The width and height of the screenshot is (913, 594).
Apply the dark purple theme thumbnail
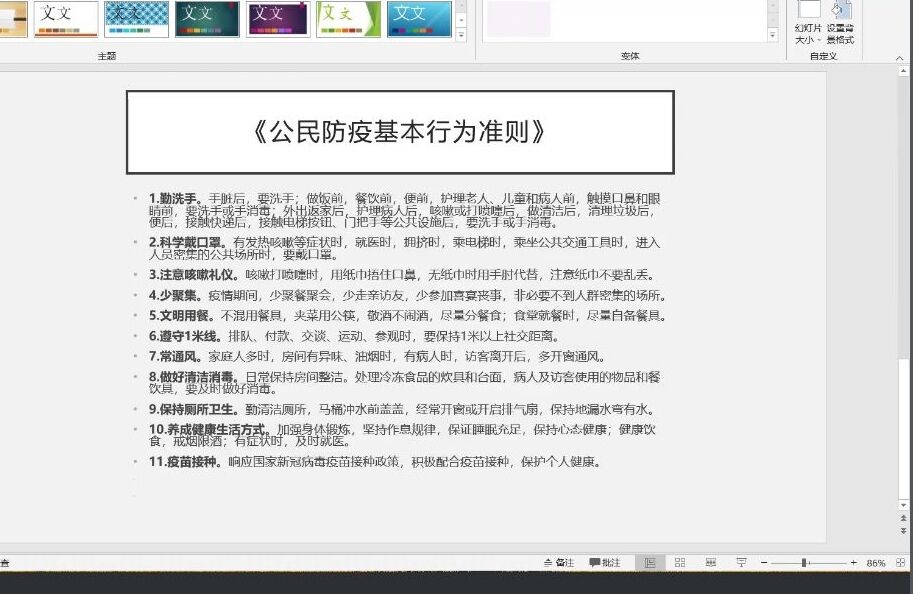278,18
